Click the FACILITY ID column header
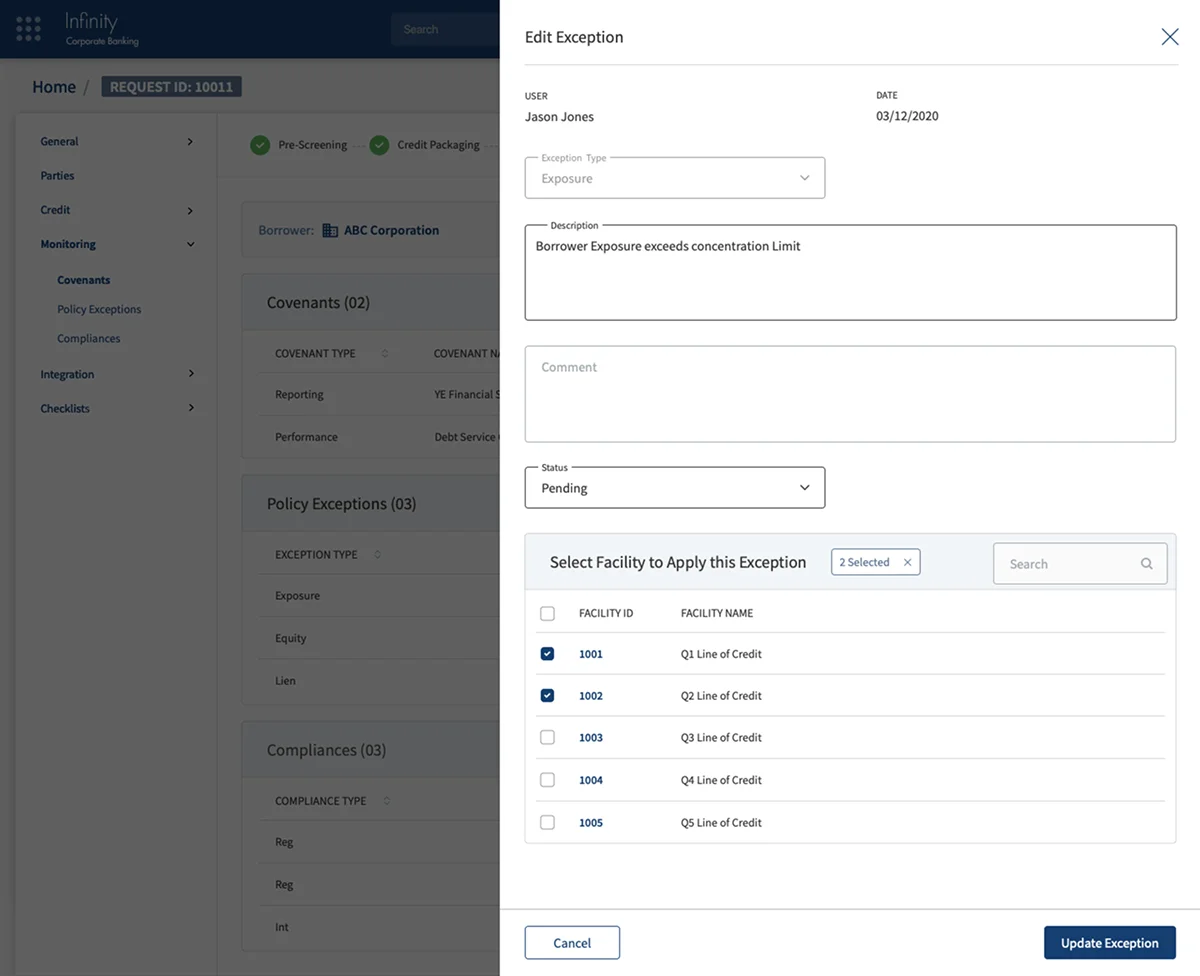The image size is (1200, 976). tap(606, 613)
